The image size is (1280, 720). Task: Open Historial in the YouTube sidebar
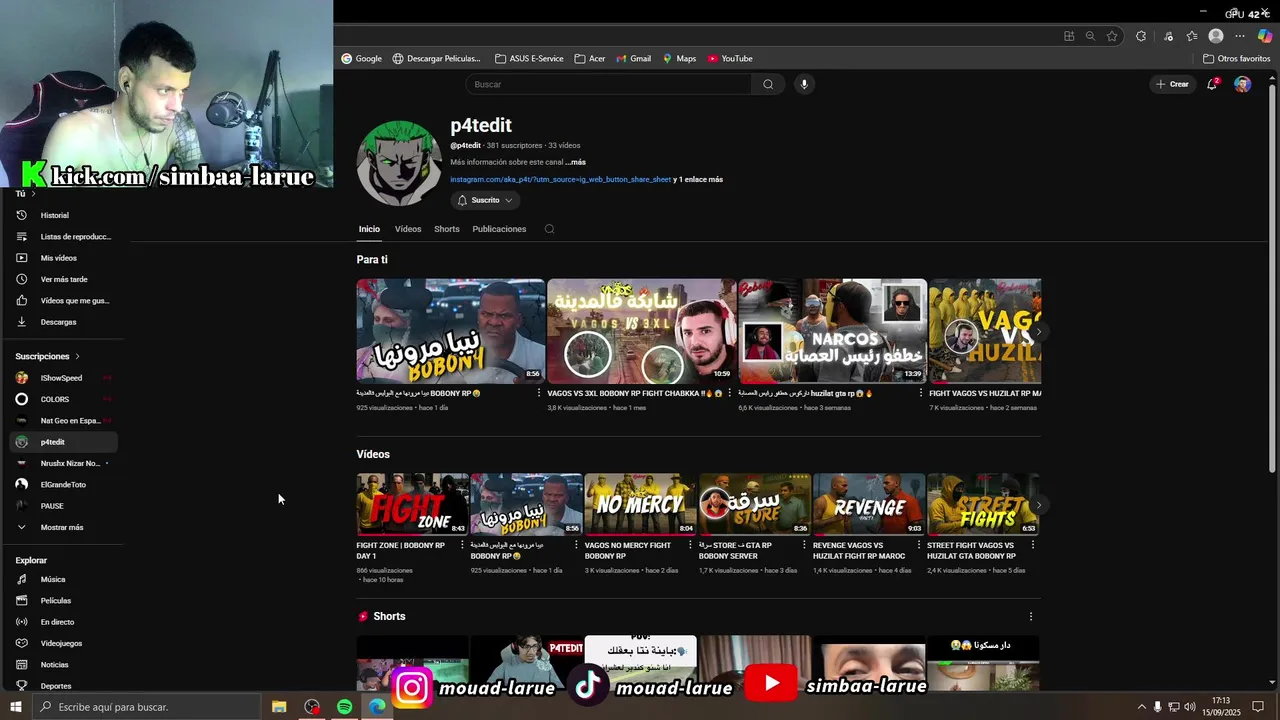tap(63, 215)
